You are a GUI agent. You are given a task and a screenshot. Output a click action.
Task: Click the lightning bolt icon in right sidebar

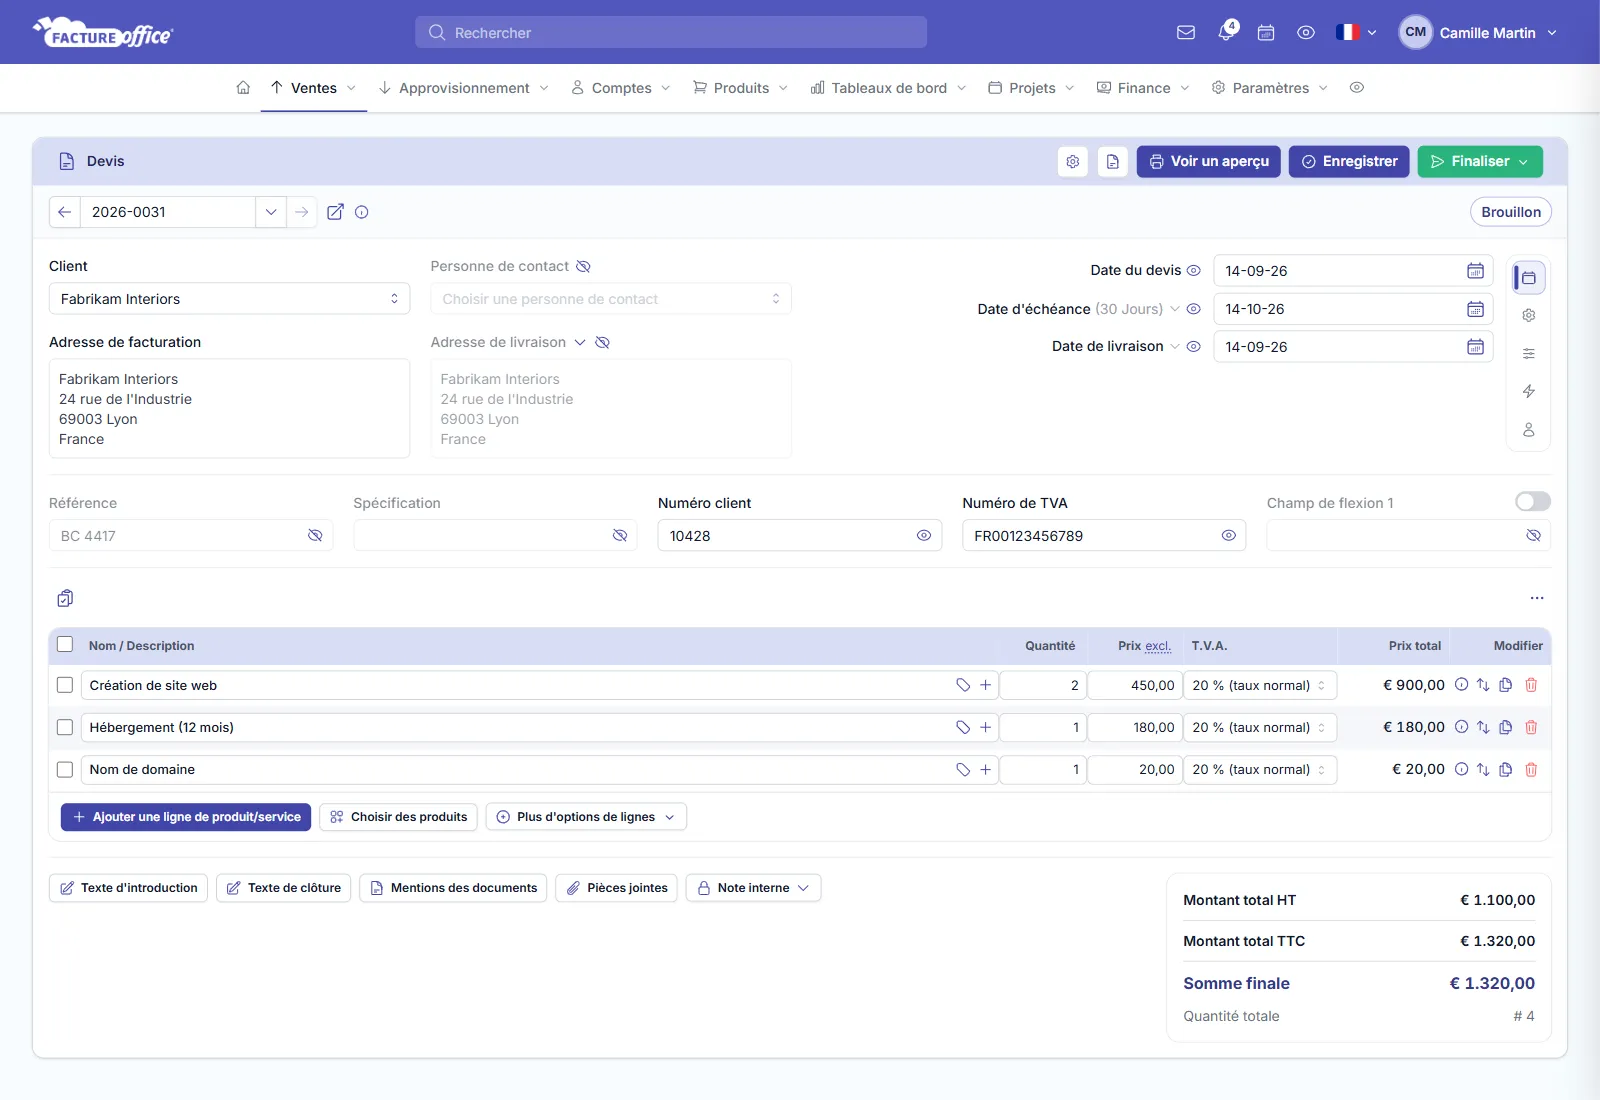pyautogui.click(x=1529, y=391)
